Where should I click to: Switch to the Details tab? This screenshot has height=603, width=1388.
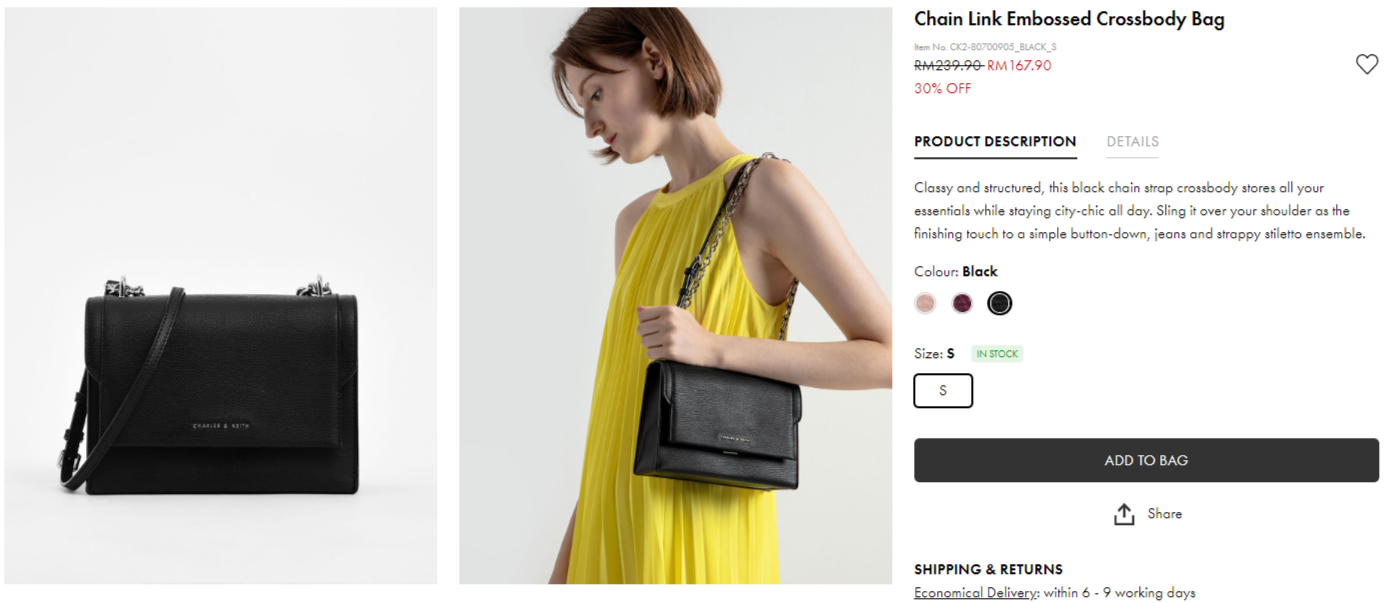click(x=1132, y=142)
